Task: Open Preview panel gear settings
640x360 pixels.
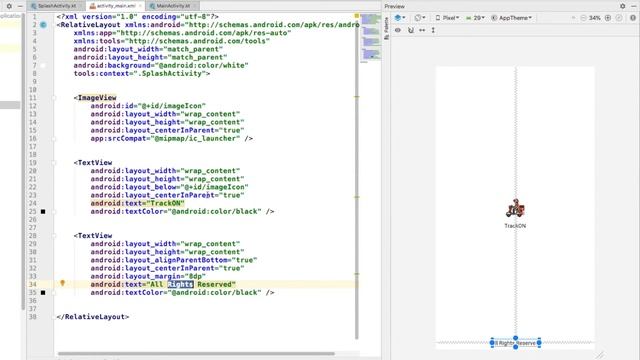Action: click(x=622, y=6)
